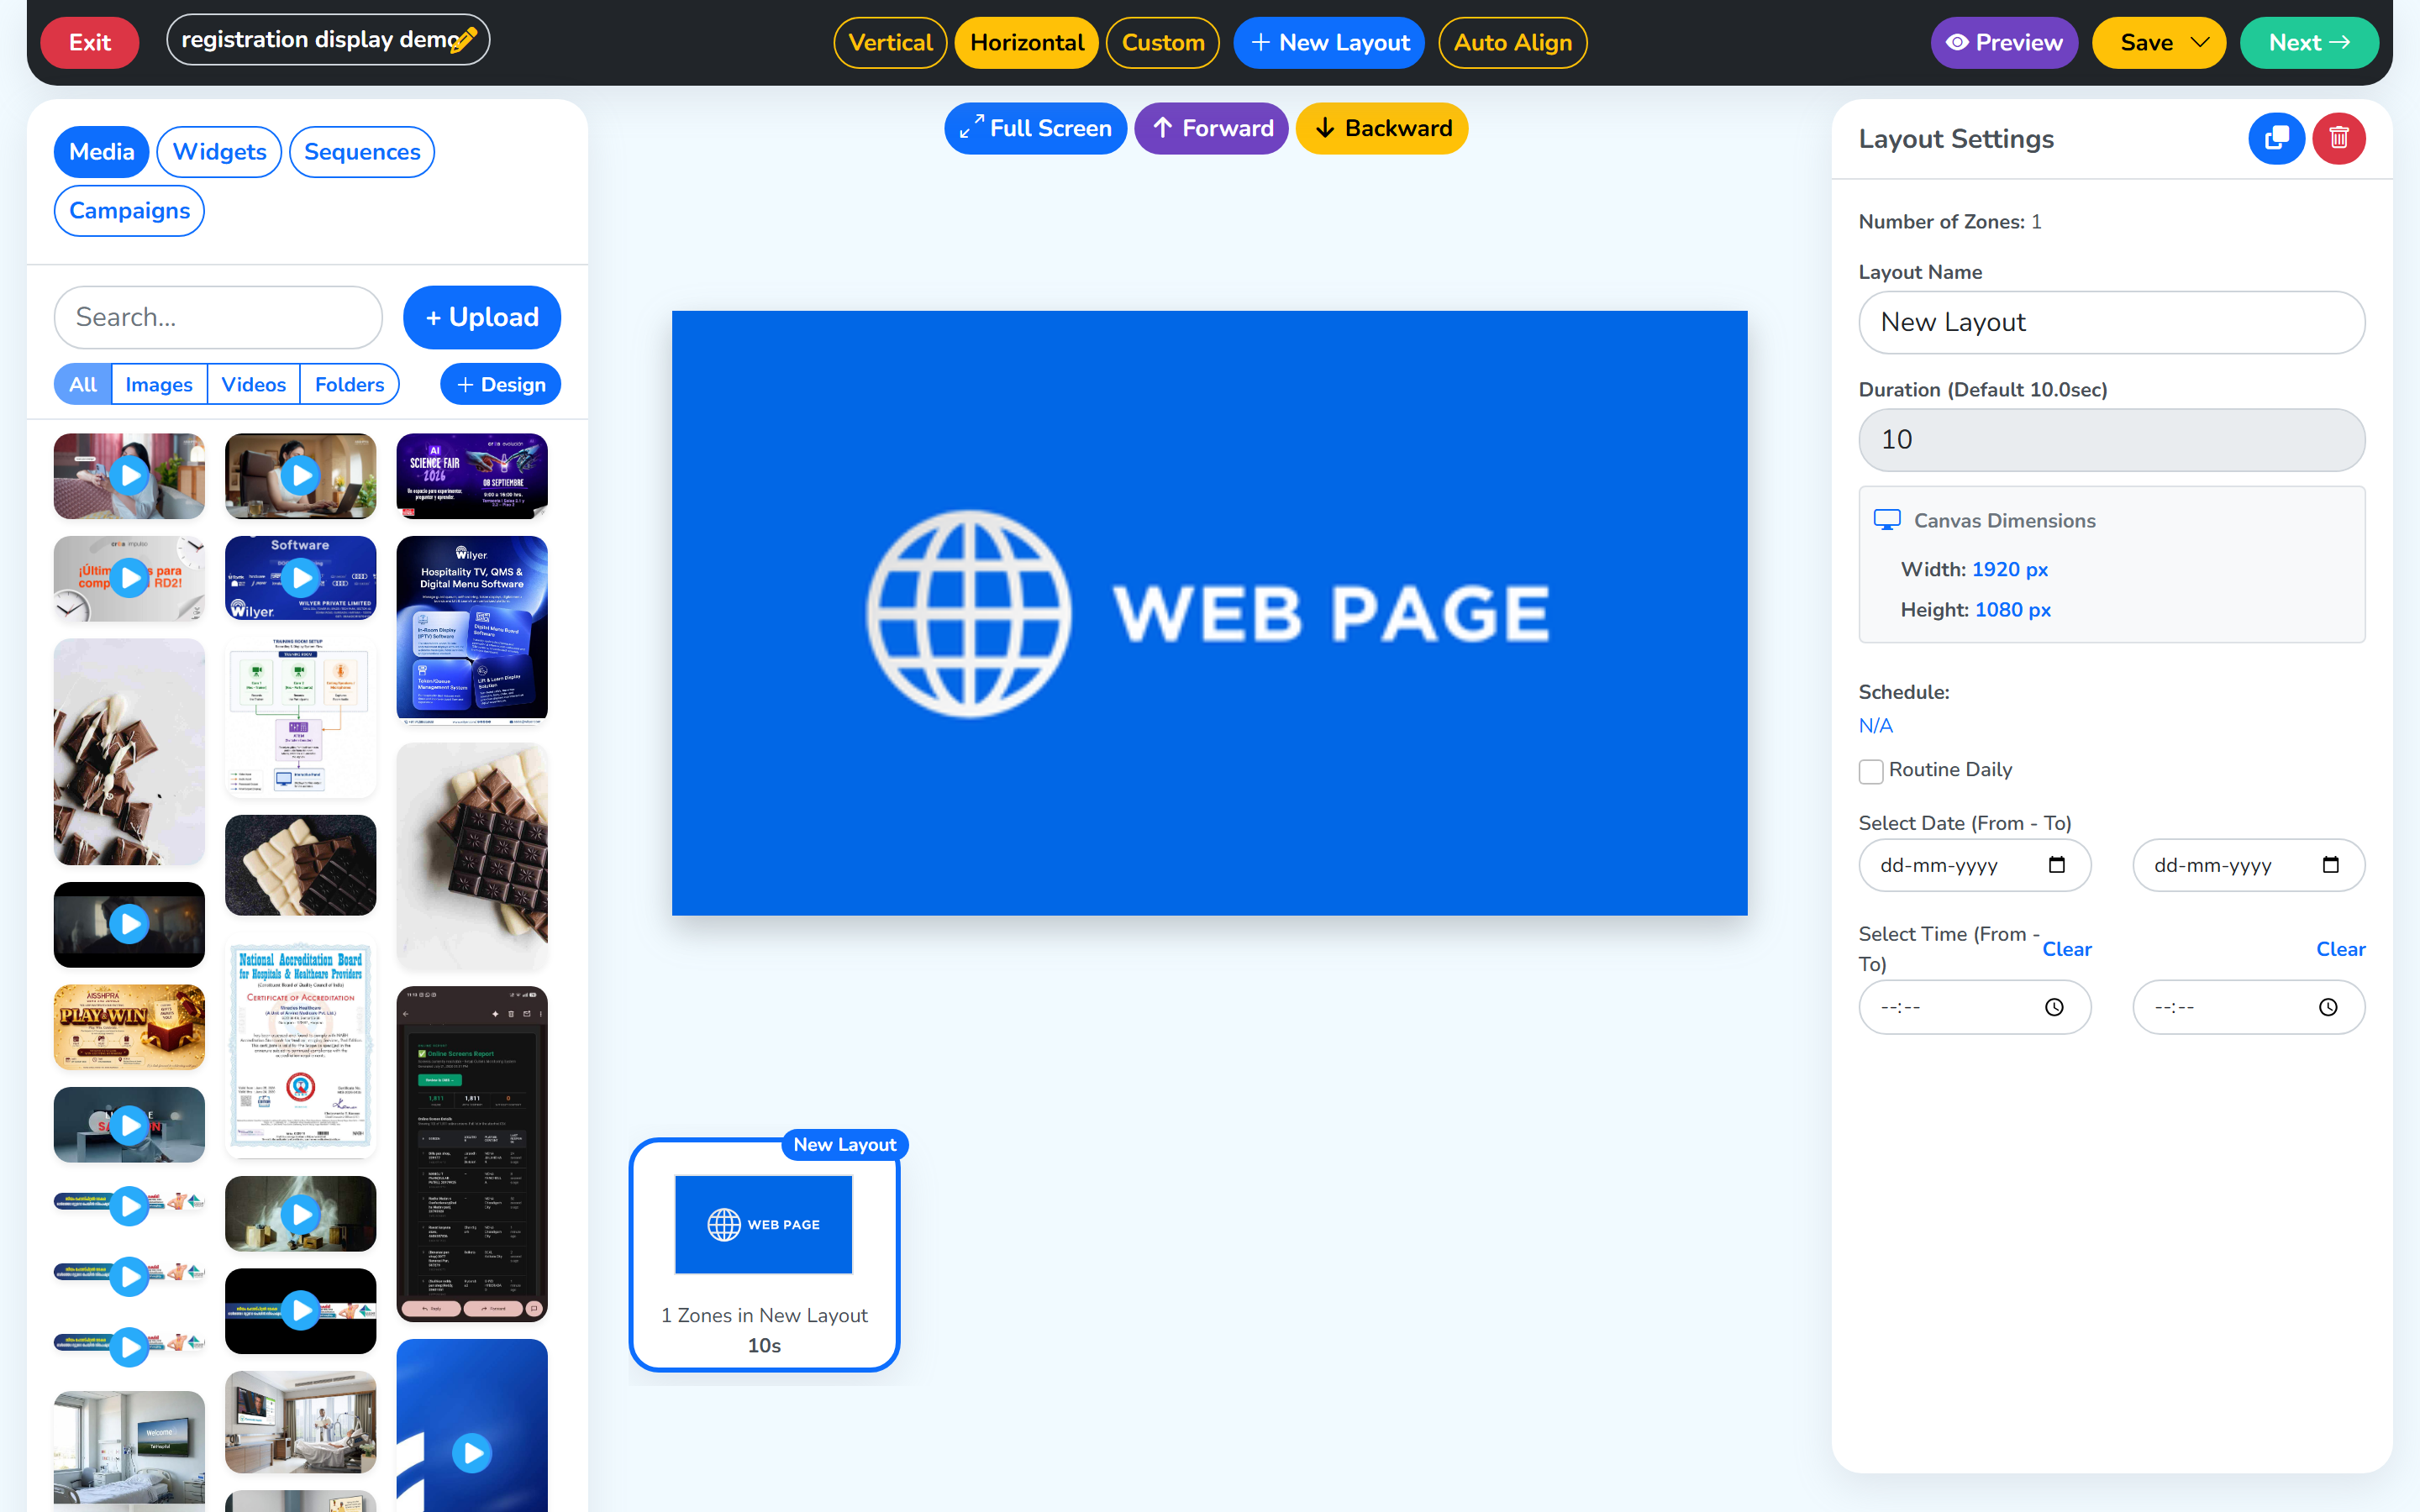The width and height of the screenshot is (2420, 1512).
Task: Click the duplicate layout icon
Action: [2276, 138]
